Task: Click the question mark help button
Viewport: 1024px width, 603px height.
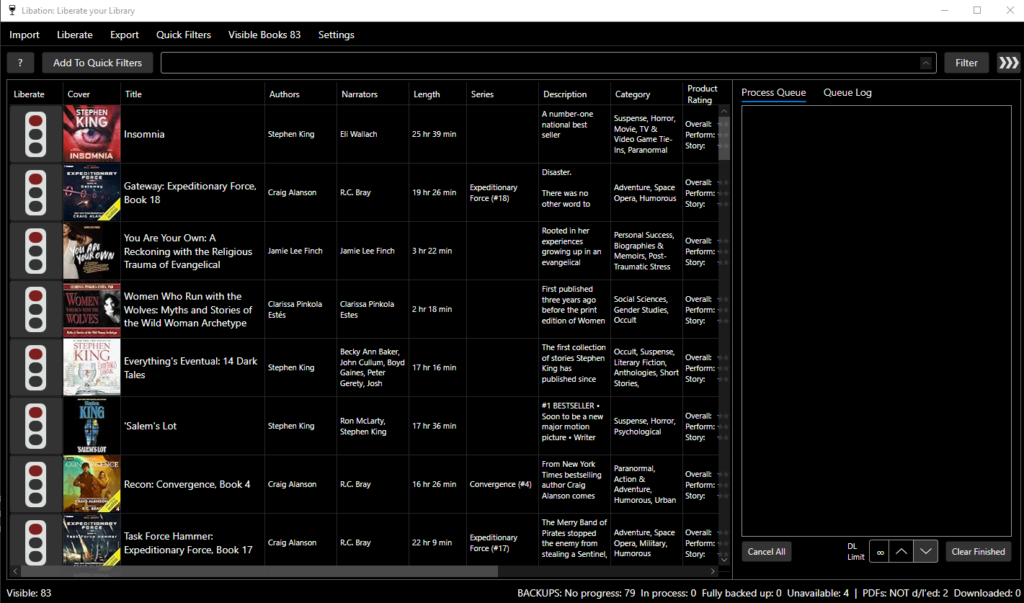Action: coord(20,63)
